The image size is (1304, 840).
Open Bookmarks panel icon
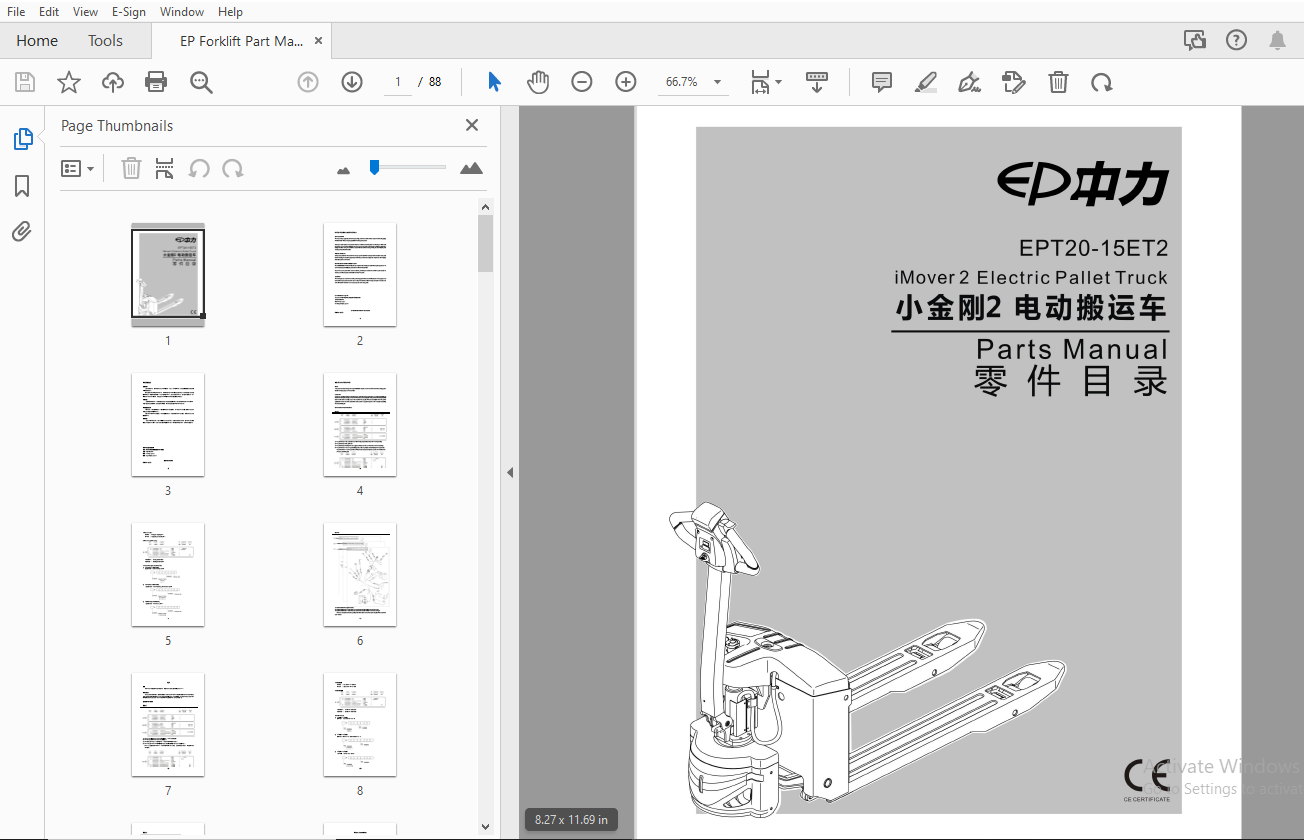point(22,186)
